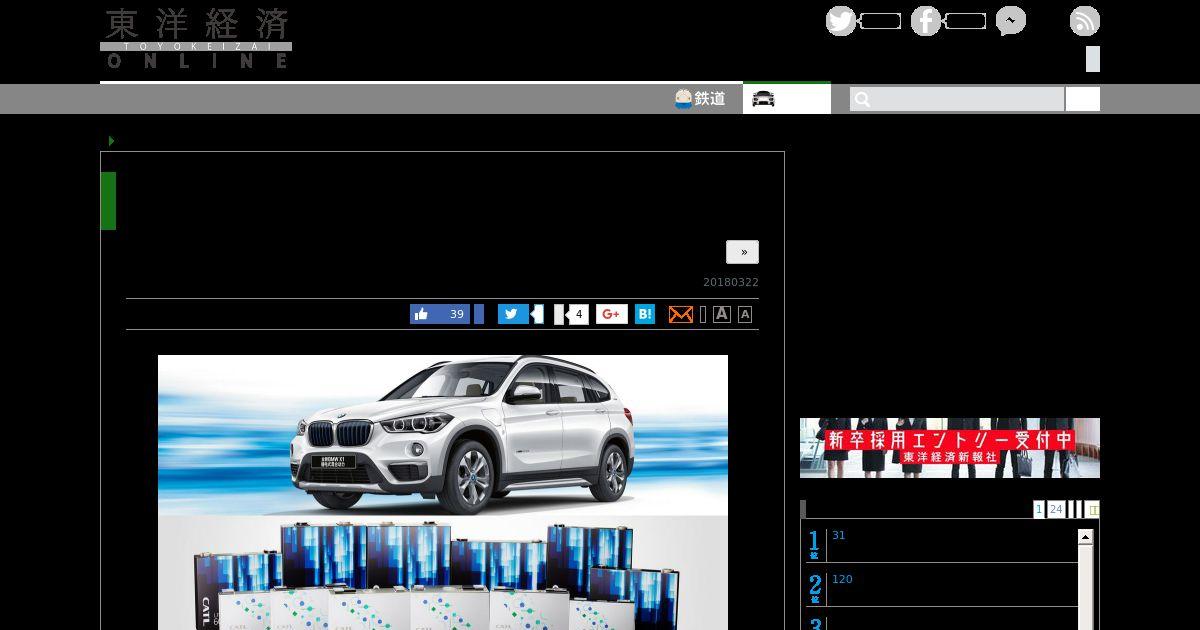Select the car icon automotive tab
This screenshot has width=1200, height=630.
(x=786, y=98)
